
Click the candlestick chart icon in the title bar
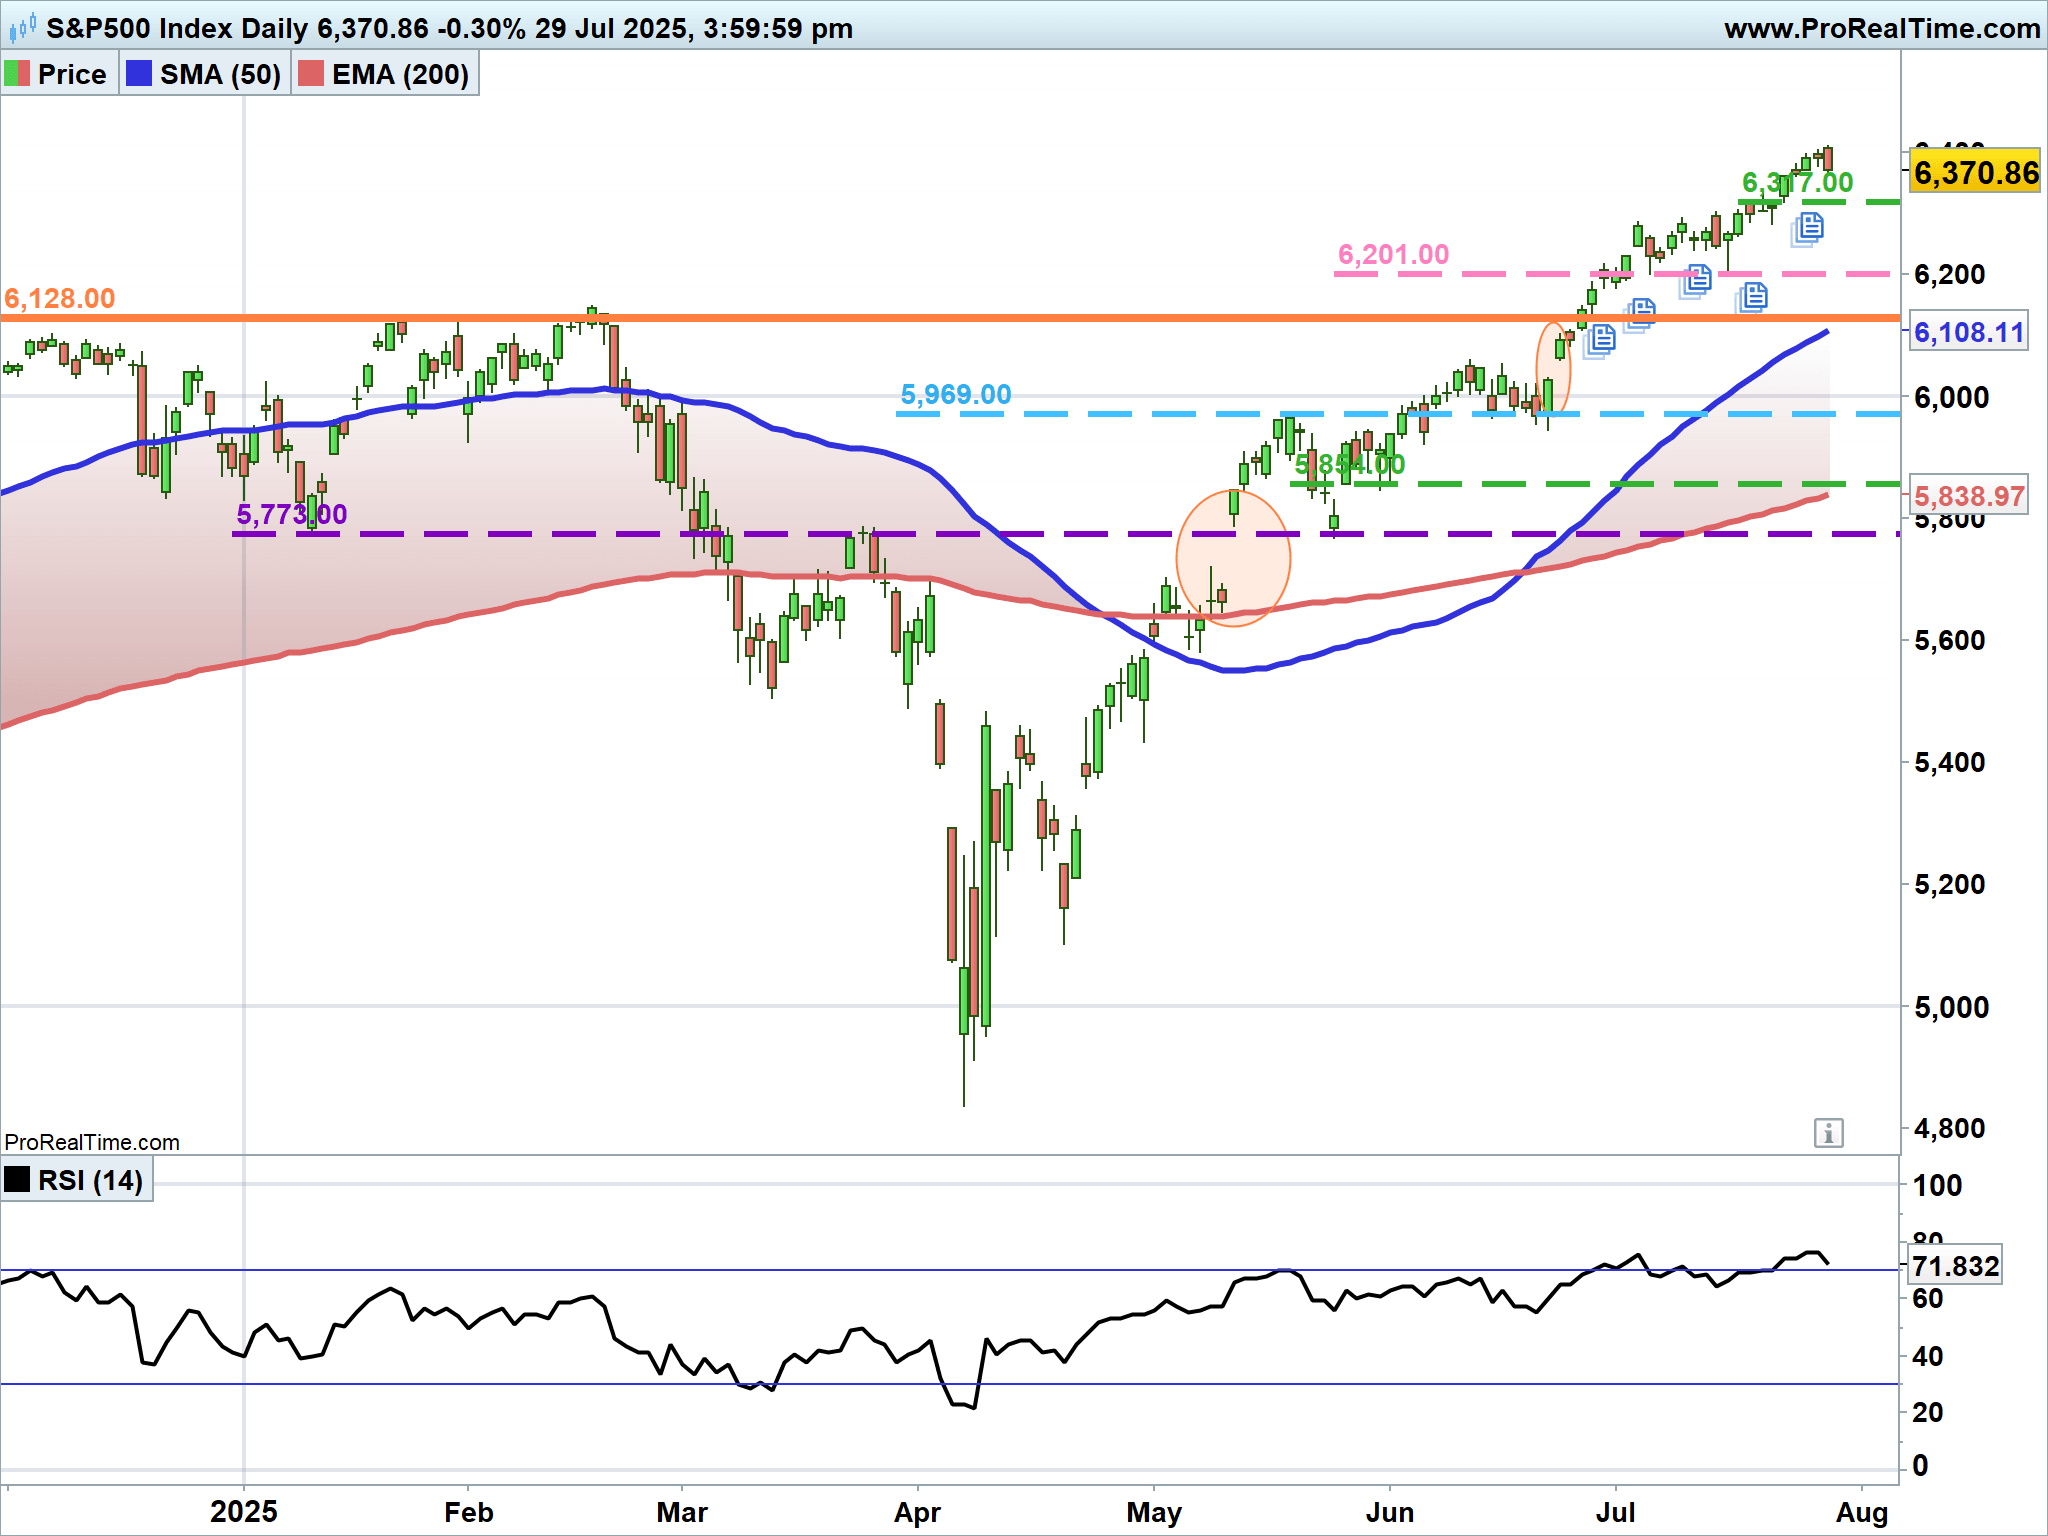[22, 27]
